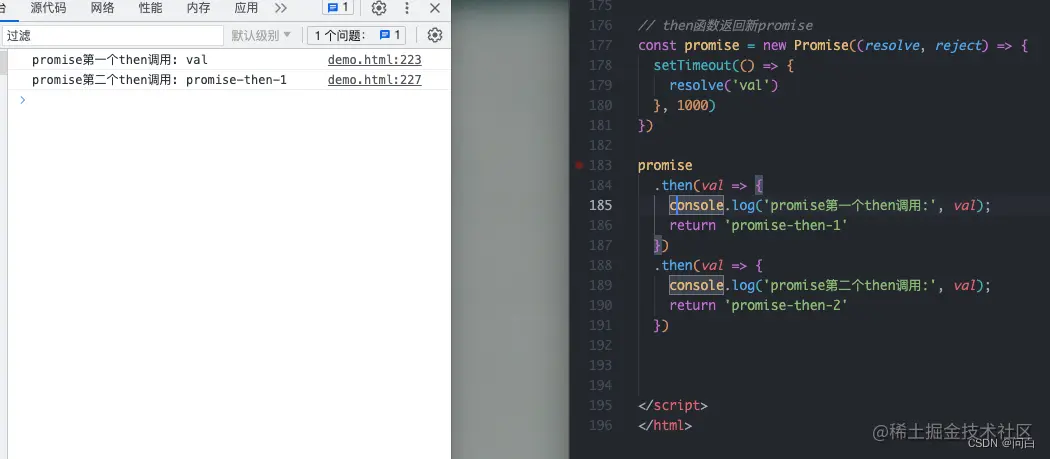Focus the 过滤 filter input field
Viewport: 1050px width, 459px height.
tap(112, 36)
